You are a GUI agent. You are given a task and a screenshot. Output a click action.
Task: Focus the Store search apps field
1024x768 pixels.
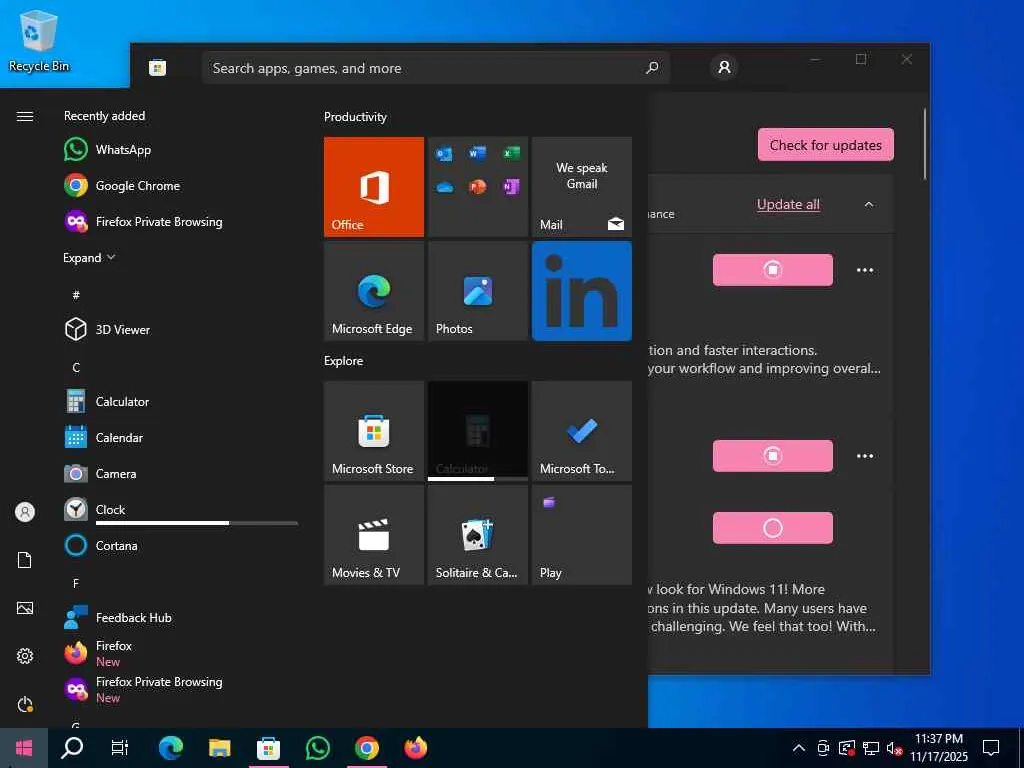pyautogui.click(x=436, y=68)
